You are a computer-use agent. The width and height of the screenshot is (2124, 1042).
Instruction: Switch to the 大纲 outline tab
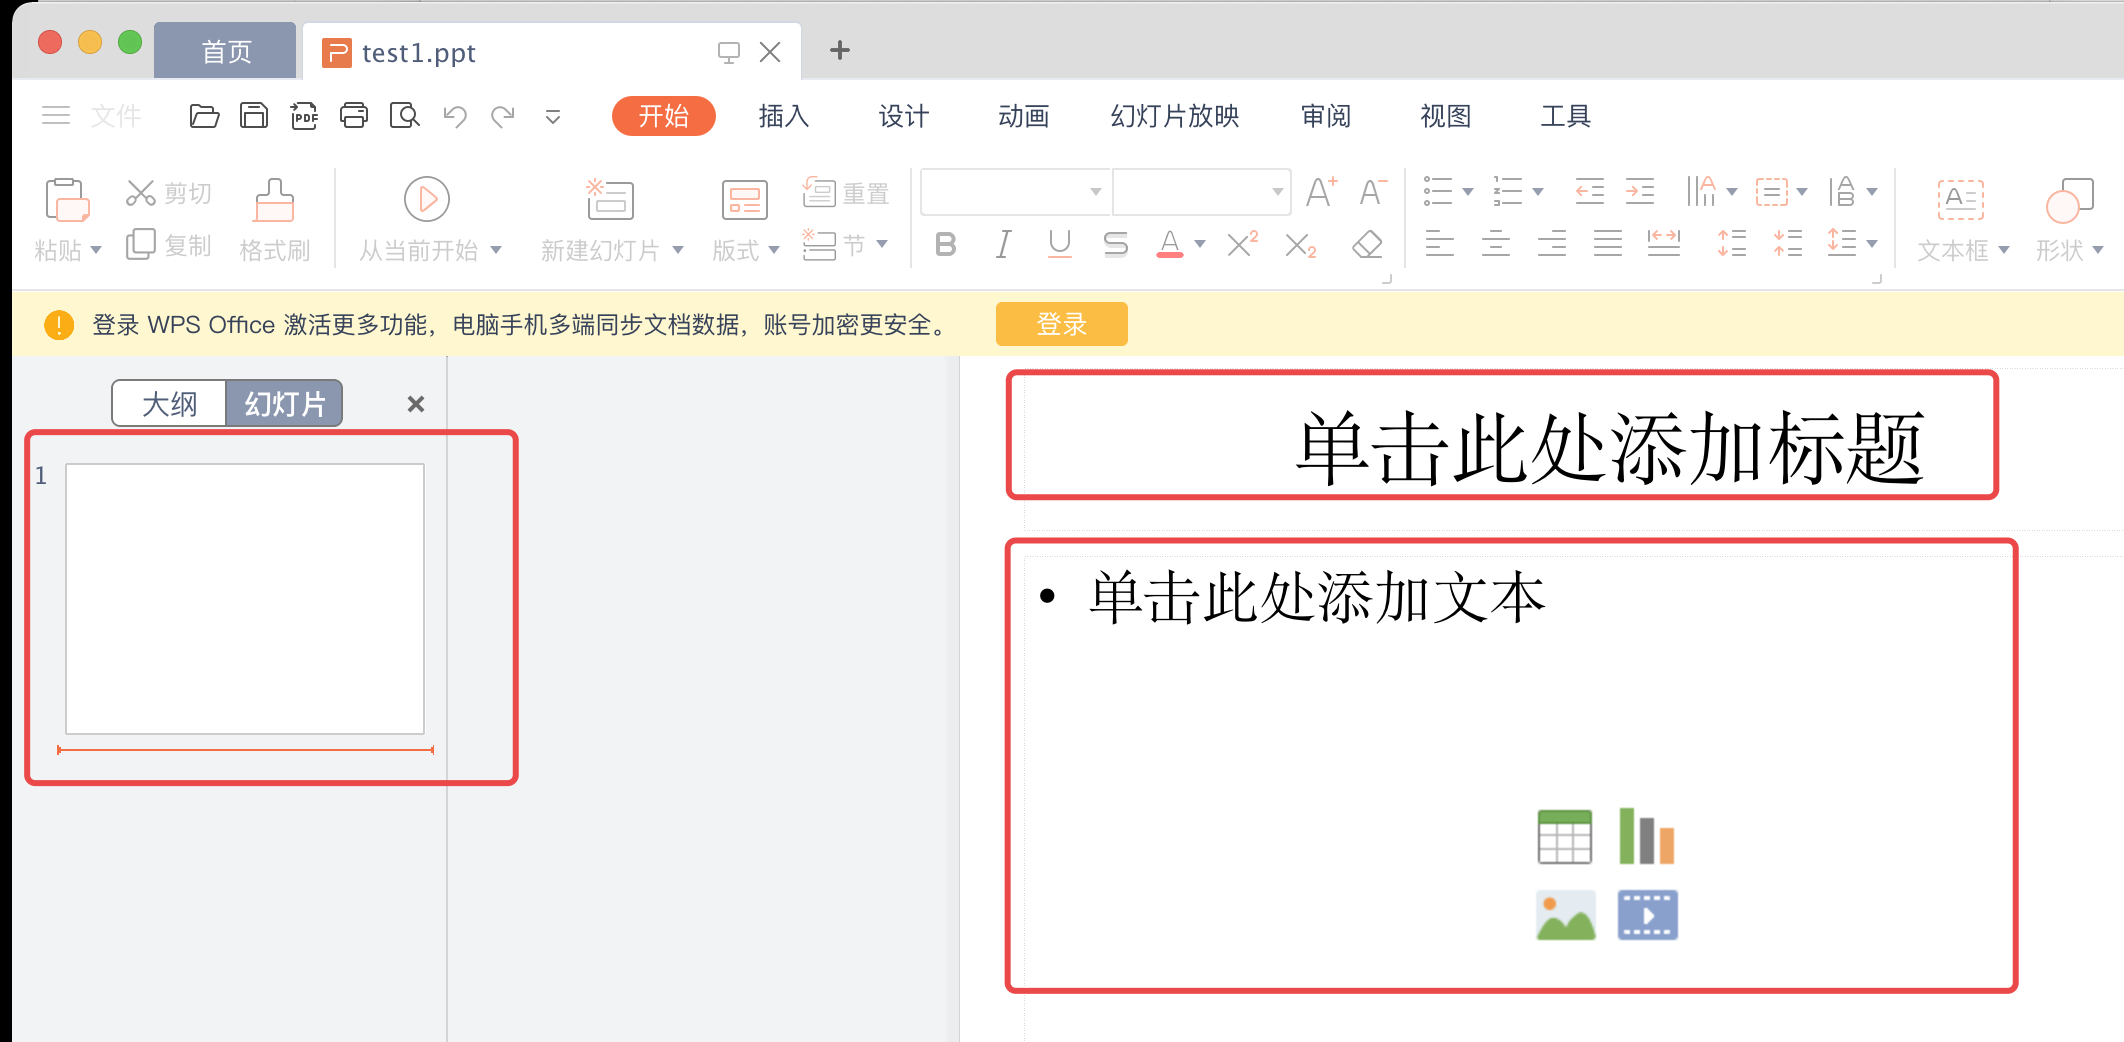[x=169, y=404]
